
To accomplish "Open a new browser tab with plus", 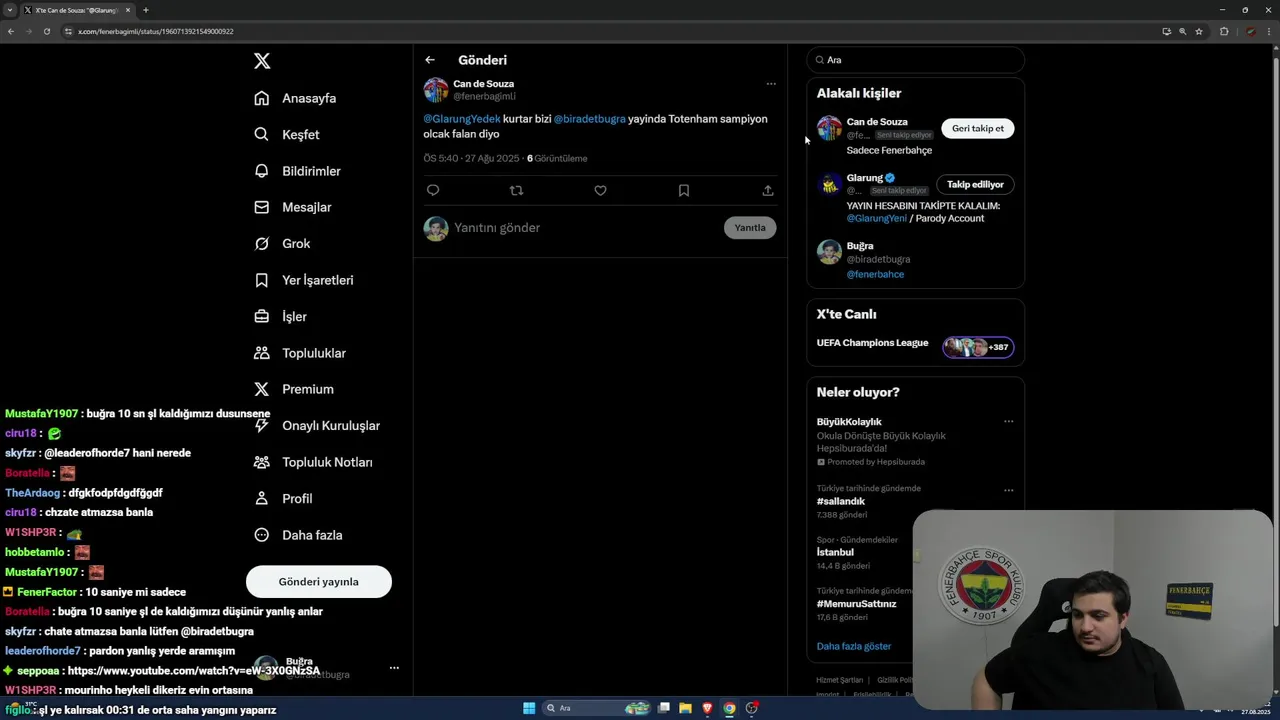I will 145,10.
